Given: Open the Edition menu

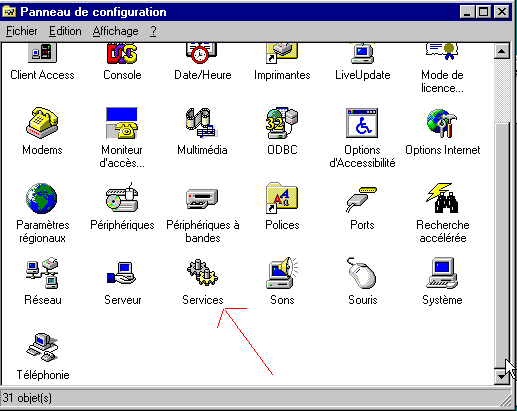Looking at the screenshot, I should (65, 31).
